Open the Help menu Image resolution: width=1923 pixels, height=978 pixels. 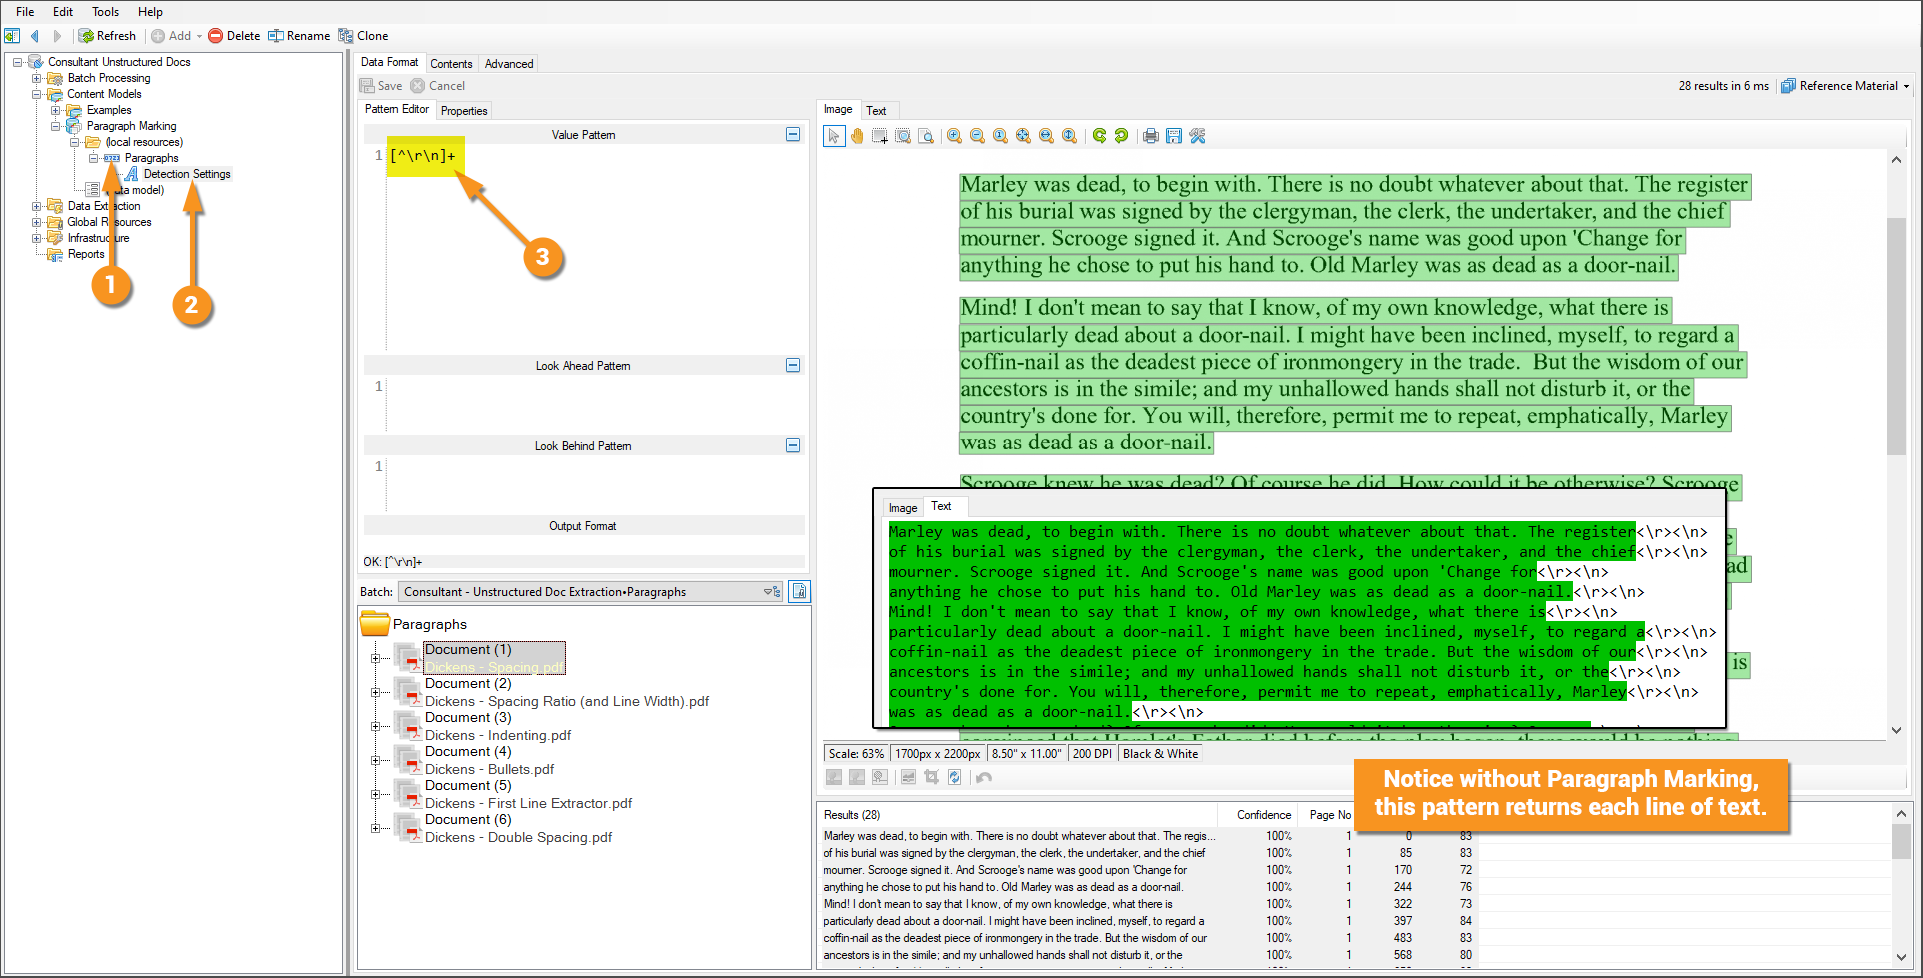(x=150, y=12)
